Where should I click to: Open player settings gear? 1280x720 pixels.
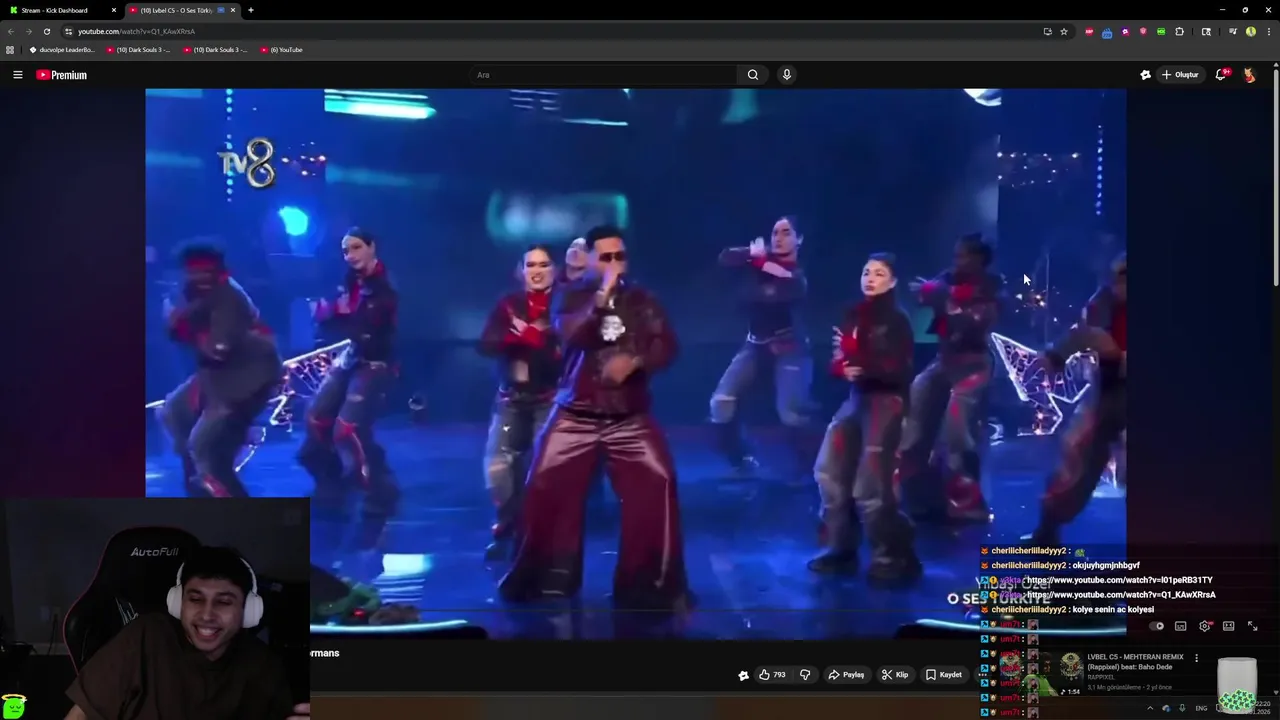(x=1205, y=626)
